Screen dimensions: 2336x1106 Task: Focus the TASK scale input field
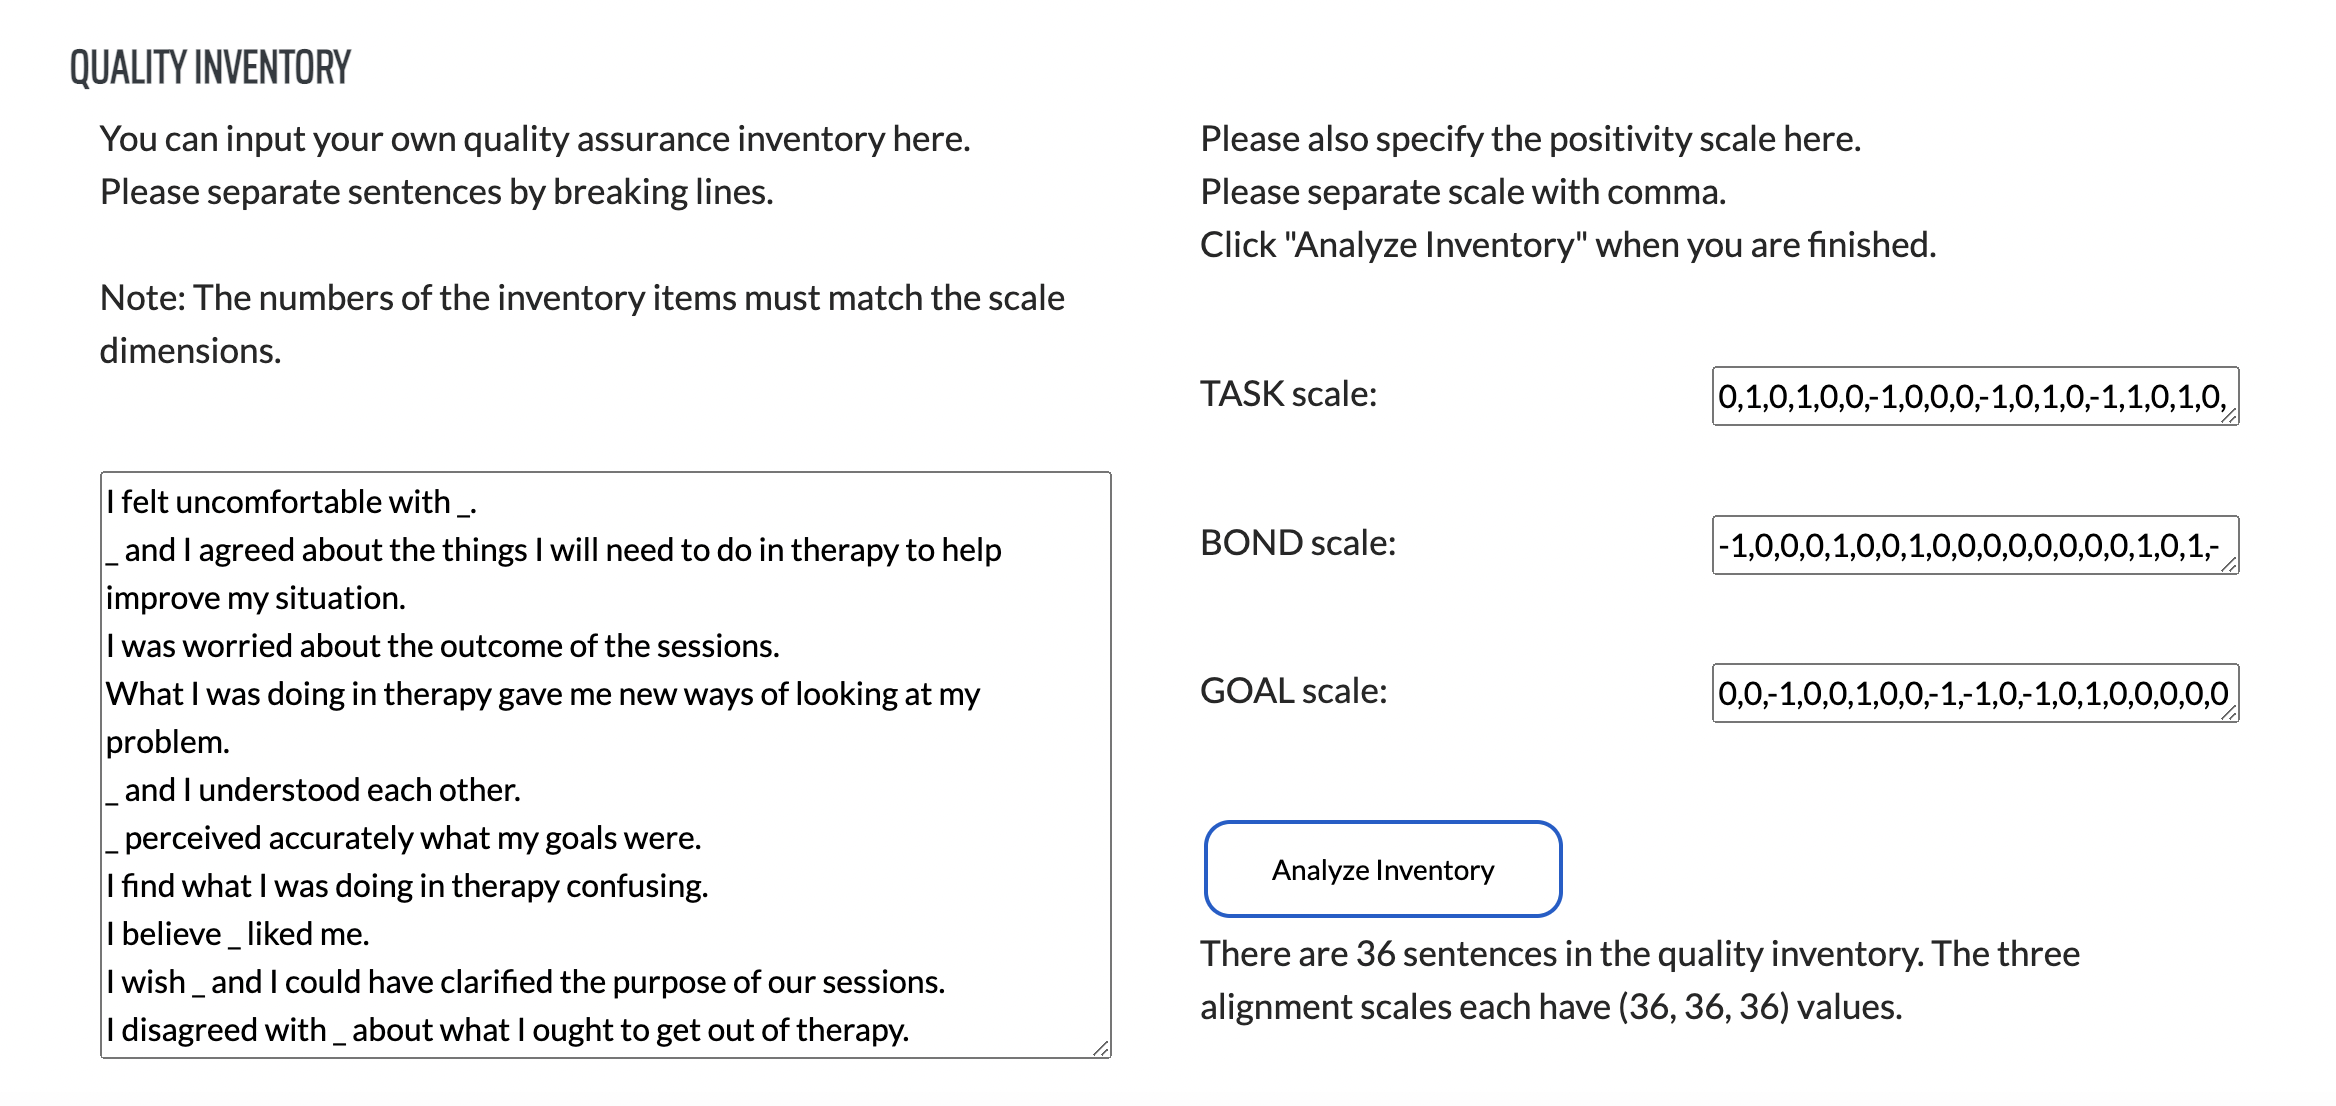click(1975, 396)
